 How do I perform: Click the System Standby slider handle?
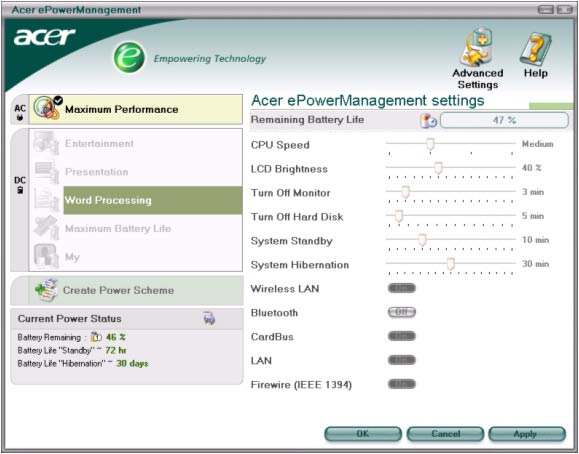click(422, 240)
